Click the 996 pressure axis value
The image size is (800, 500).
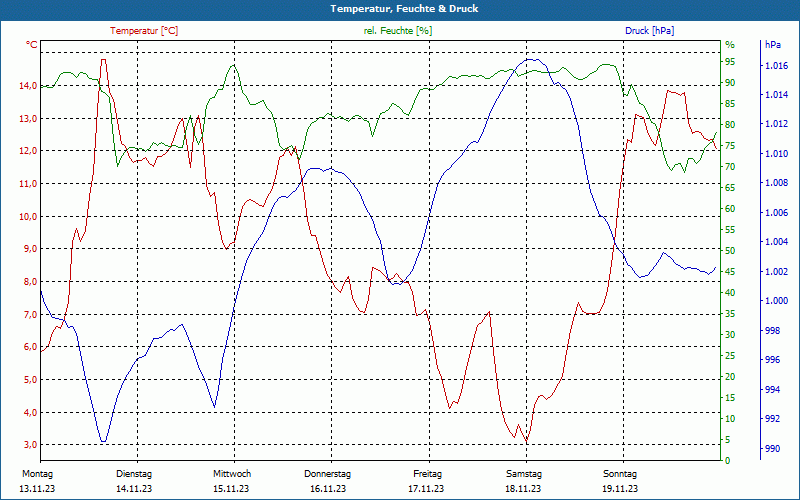[772, 360]
